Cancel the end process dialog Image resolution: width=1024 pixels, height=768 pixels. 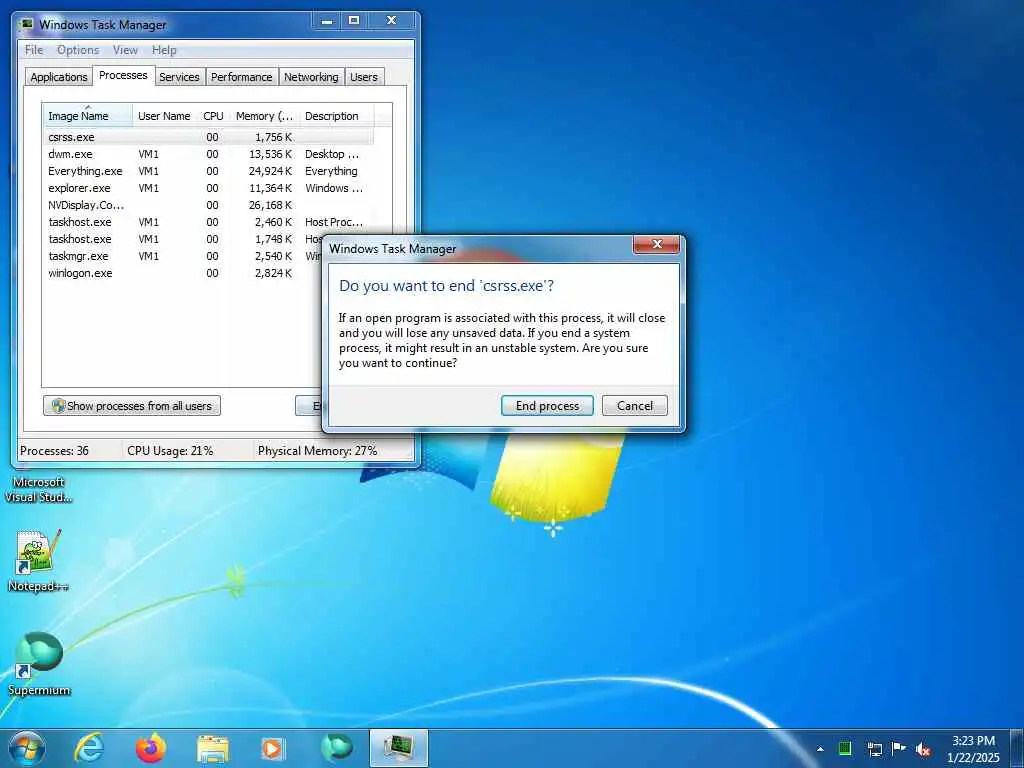click(x=635, y=406)
